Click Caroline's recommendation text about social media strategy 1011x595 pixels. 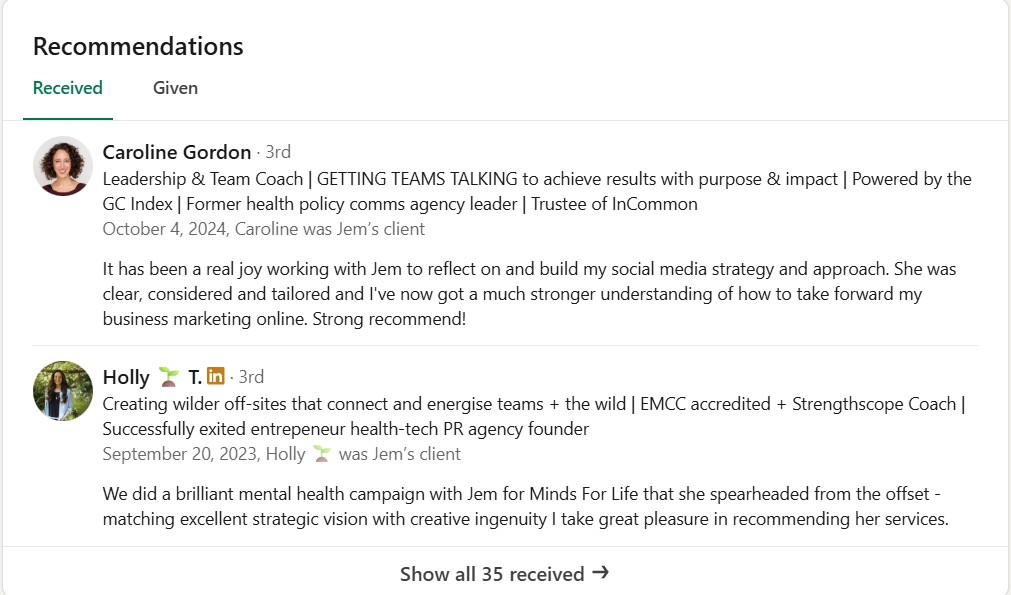point(529,294)
